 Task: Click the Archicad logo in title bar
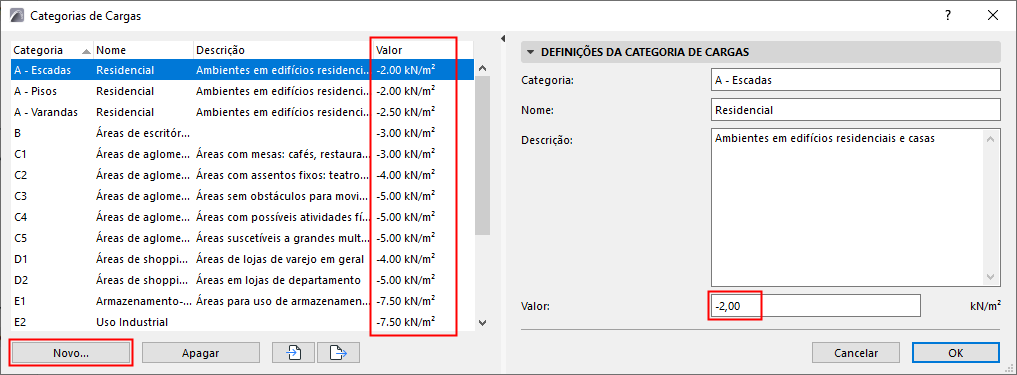pyautogui.click(x=16, y=16)
